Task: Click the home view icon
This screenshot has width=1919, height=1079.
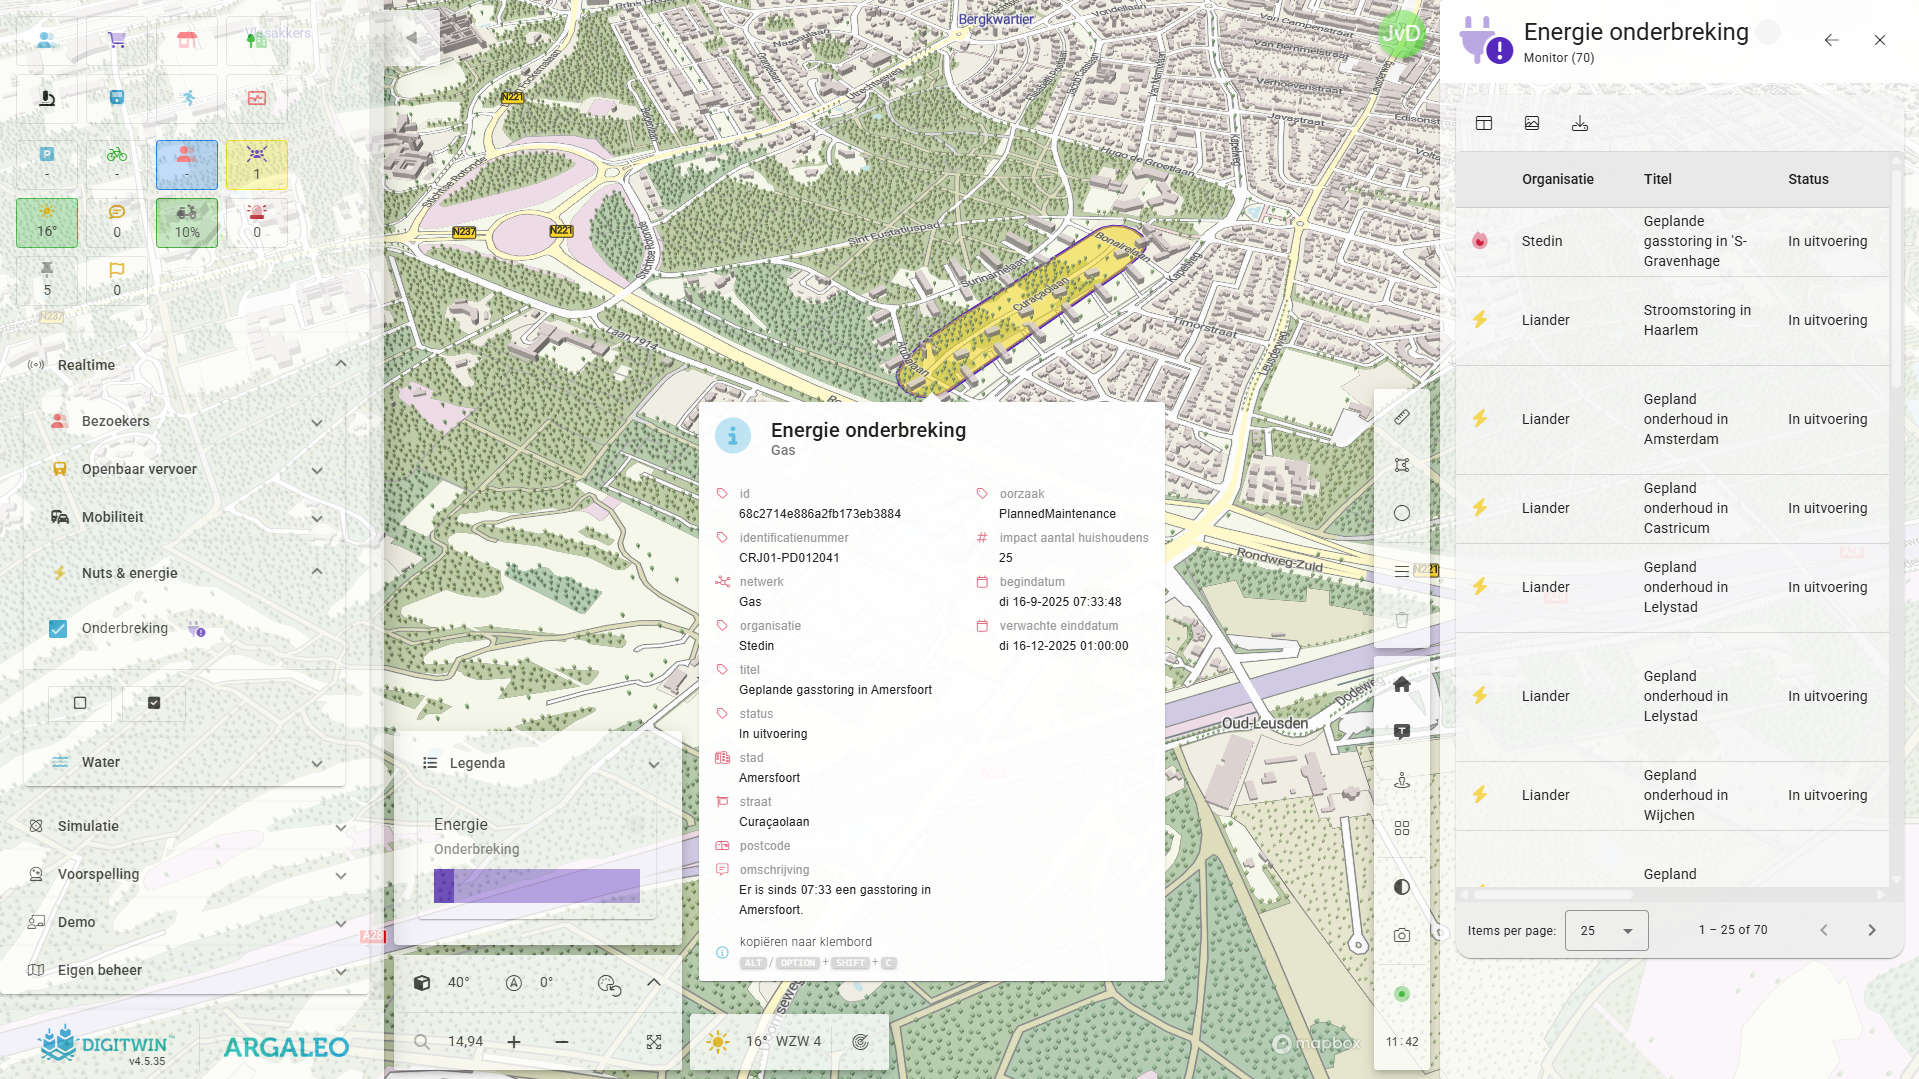Action: [1402, 684]
